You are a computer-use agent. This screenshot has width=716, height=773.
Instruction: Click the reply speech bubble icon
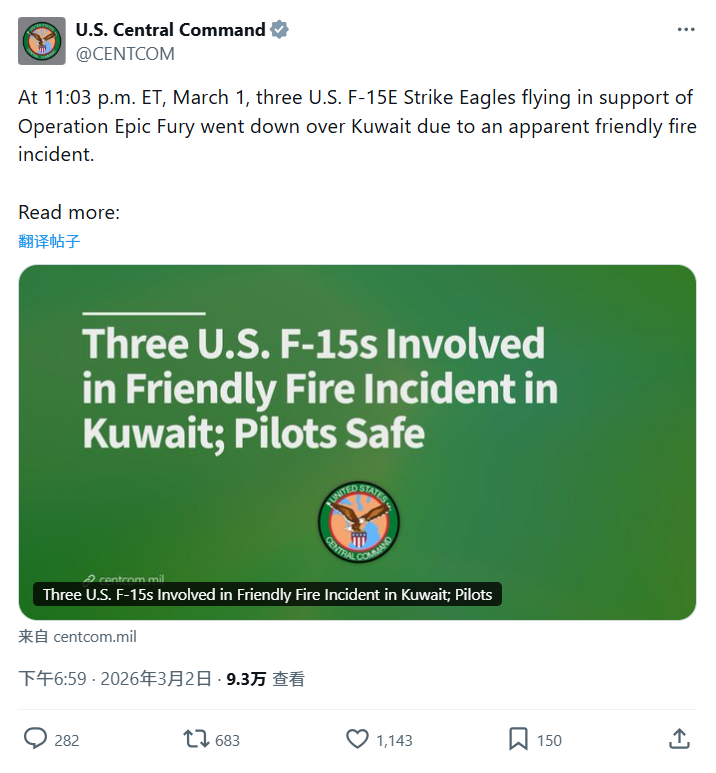tap(36, 739)
